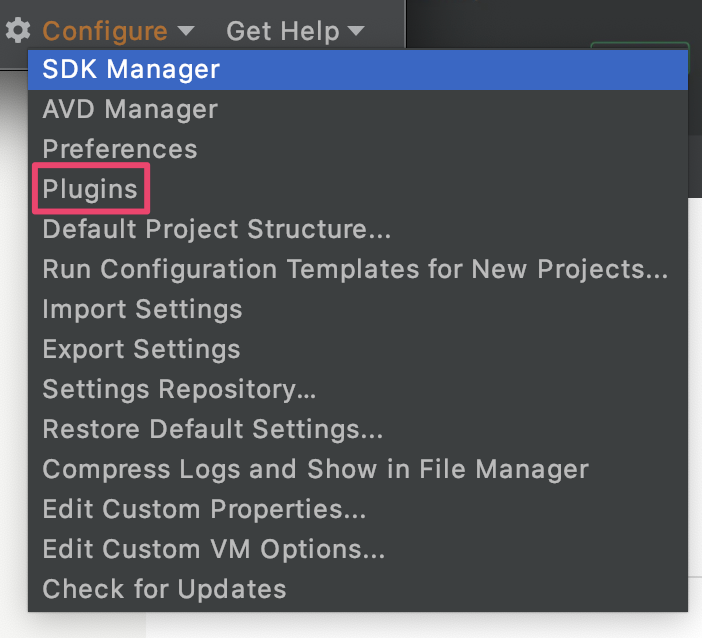This screenshot has width=702, height=638.
Task: Open Edit Custom VM Options...
Action: (358, 549)
